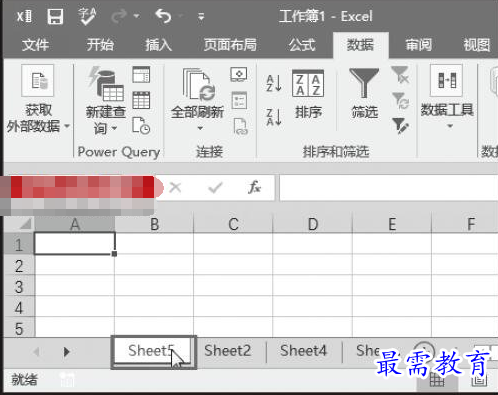Switch to the 开始 ribbon tab
Image resolution: width=498 pixels, height=395 pixels.
[x=100, y=45]
